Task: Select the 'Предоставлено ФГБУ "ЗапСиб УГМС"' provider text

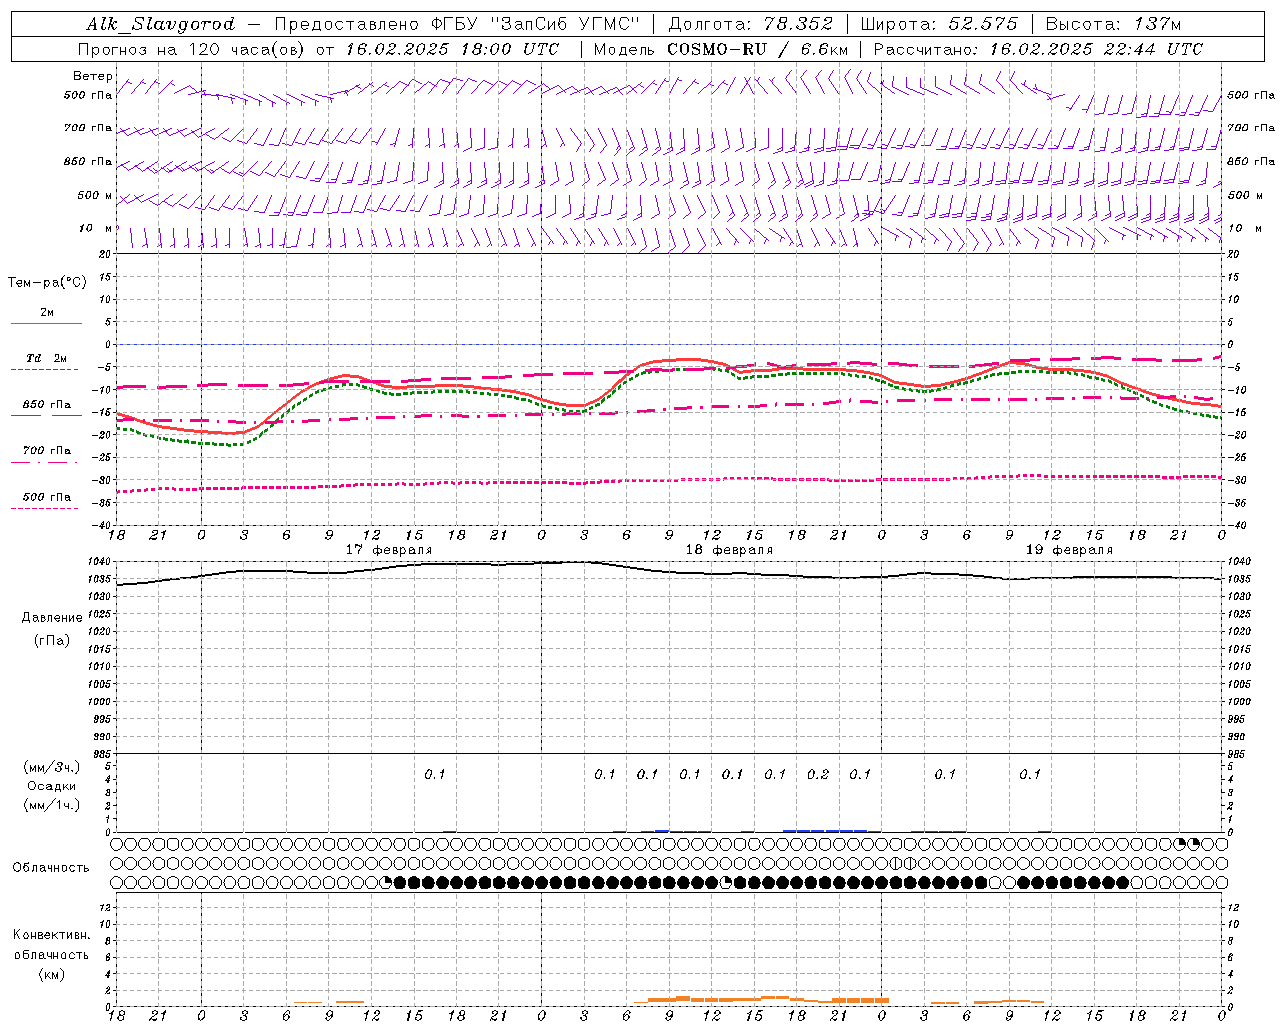Action: point(456,24)
